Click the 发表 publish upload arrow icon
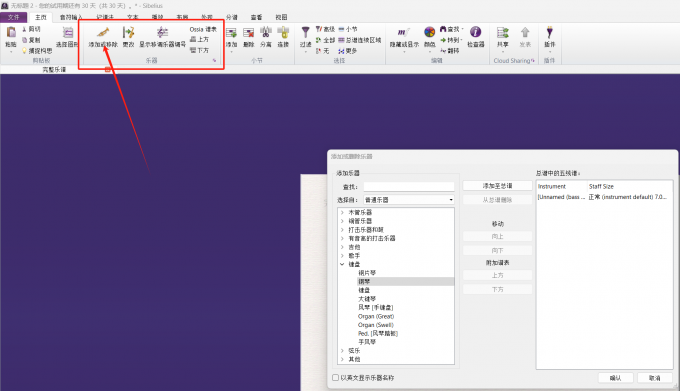This screenshot has height=391, width=680. point(525,33)
